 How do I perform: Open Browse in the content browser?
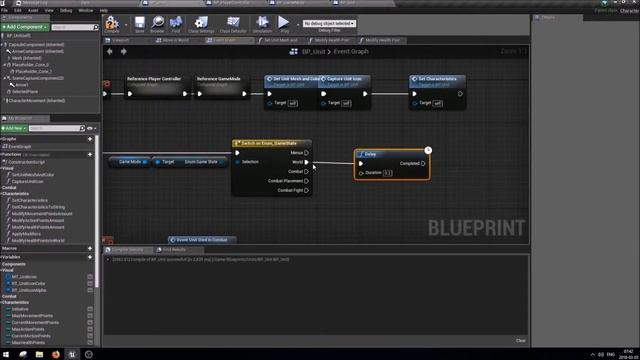point(157,24)
